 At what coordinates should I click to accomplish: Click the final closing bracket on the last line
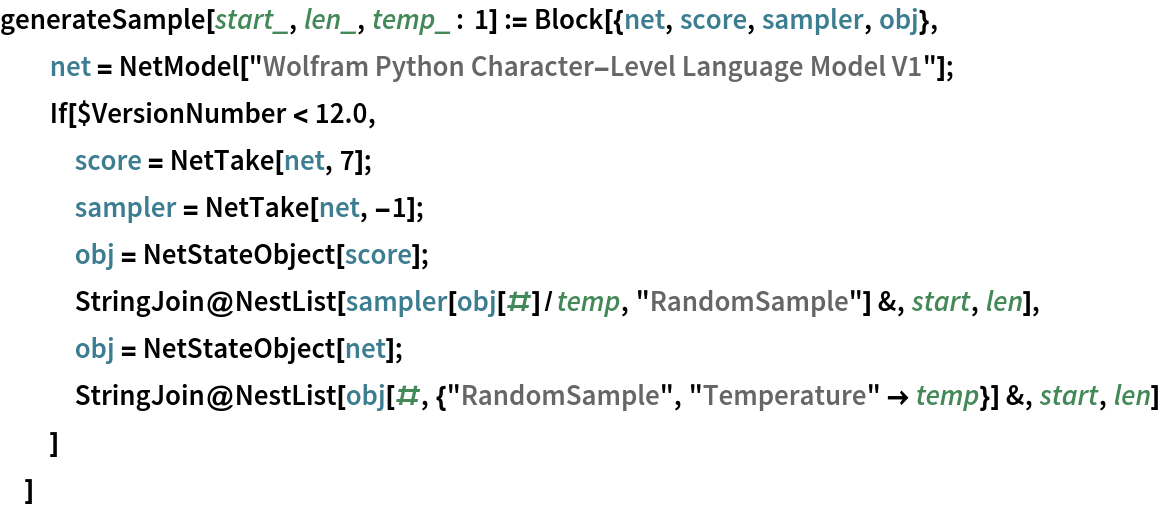[x=30, y=489]
